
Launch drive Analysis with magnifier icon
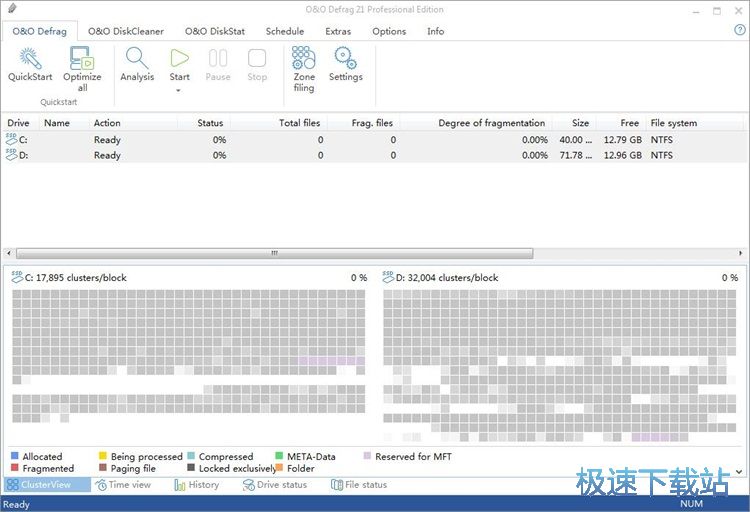click(137, 58)
